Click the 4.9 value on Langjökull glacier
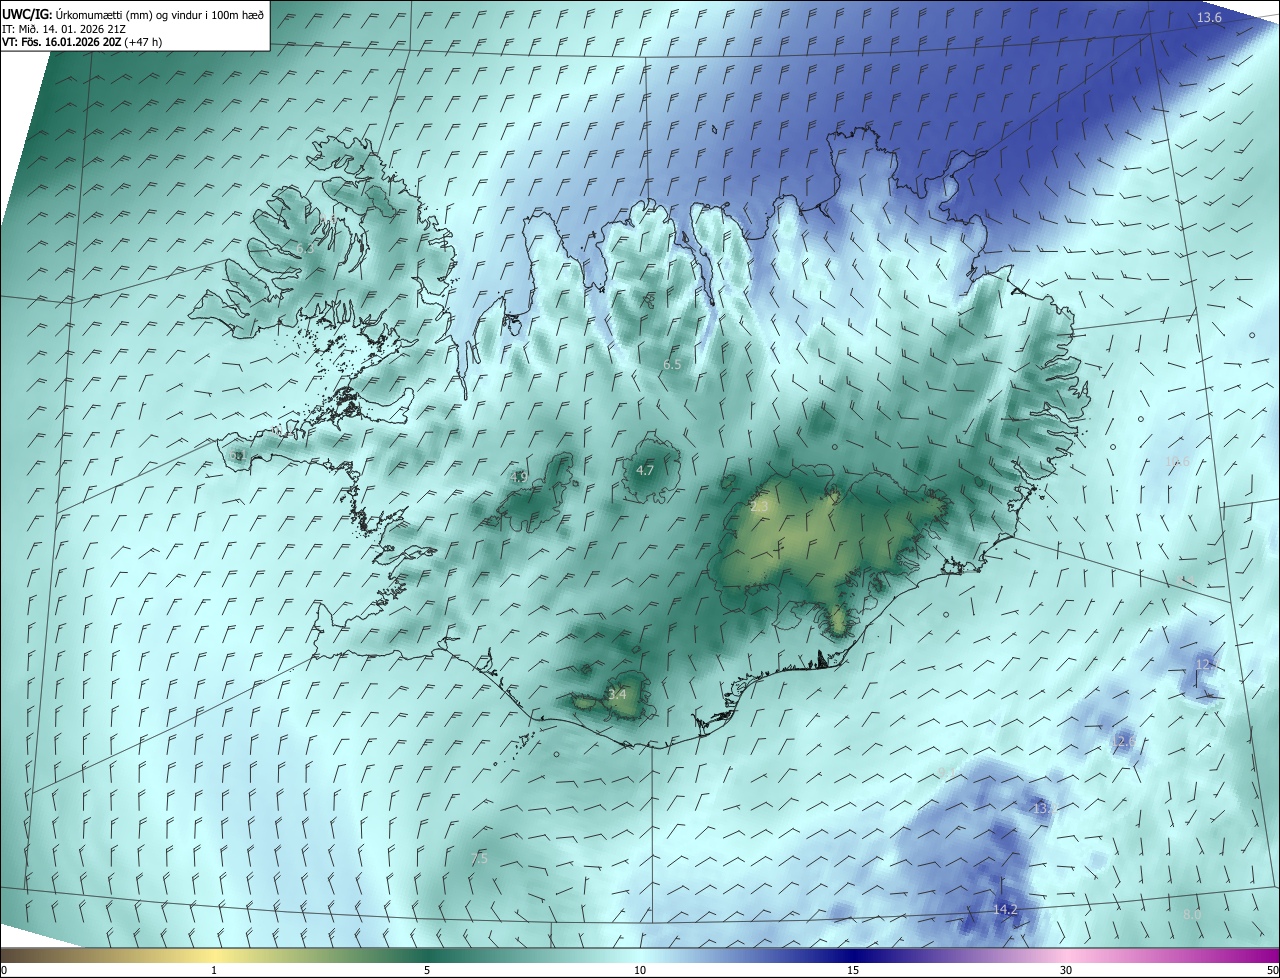The height and width of the screenshot is (978, 1280). pos(518,477)
